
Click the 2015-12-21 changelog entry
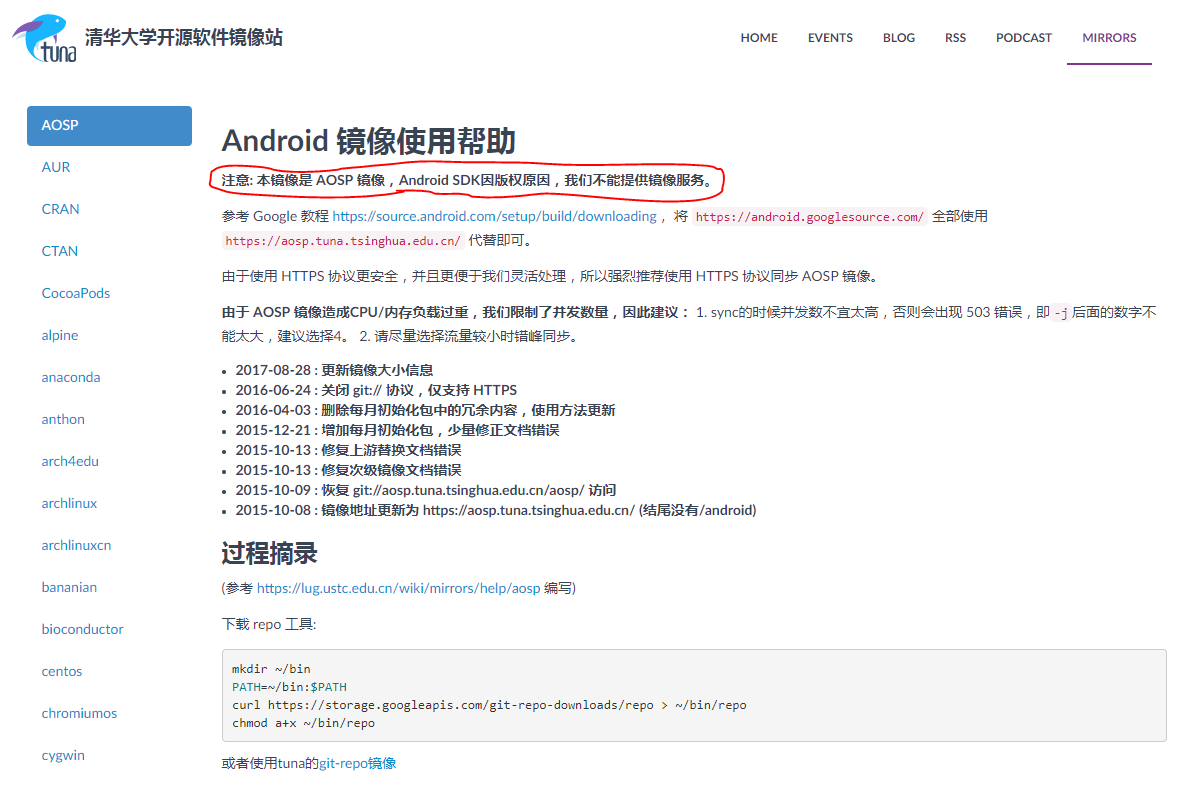point(397,431)
